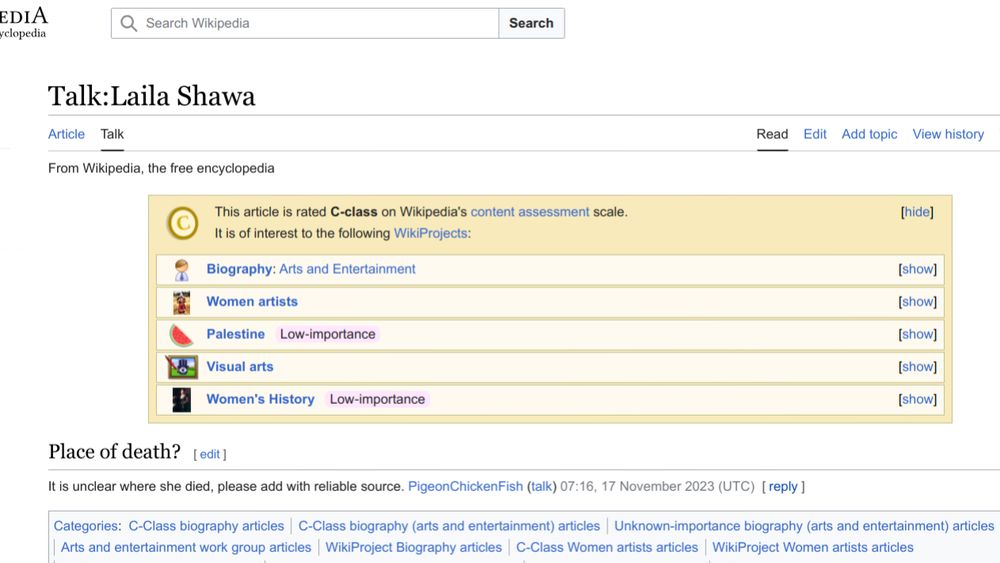Open the Arts and Entertainment link
This screenshot has height=563, width=1000.
[347, 270]
